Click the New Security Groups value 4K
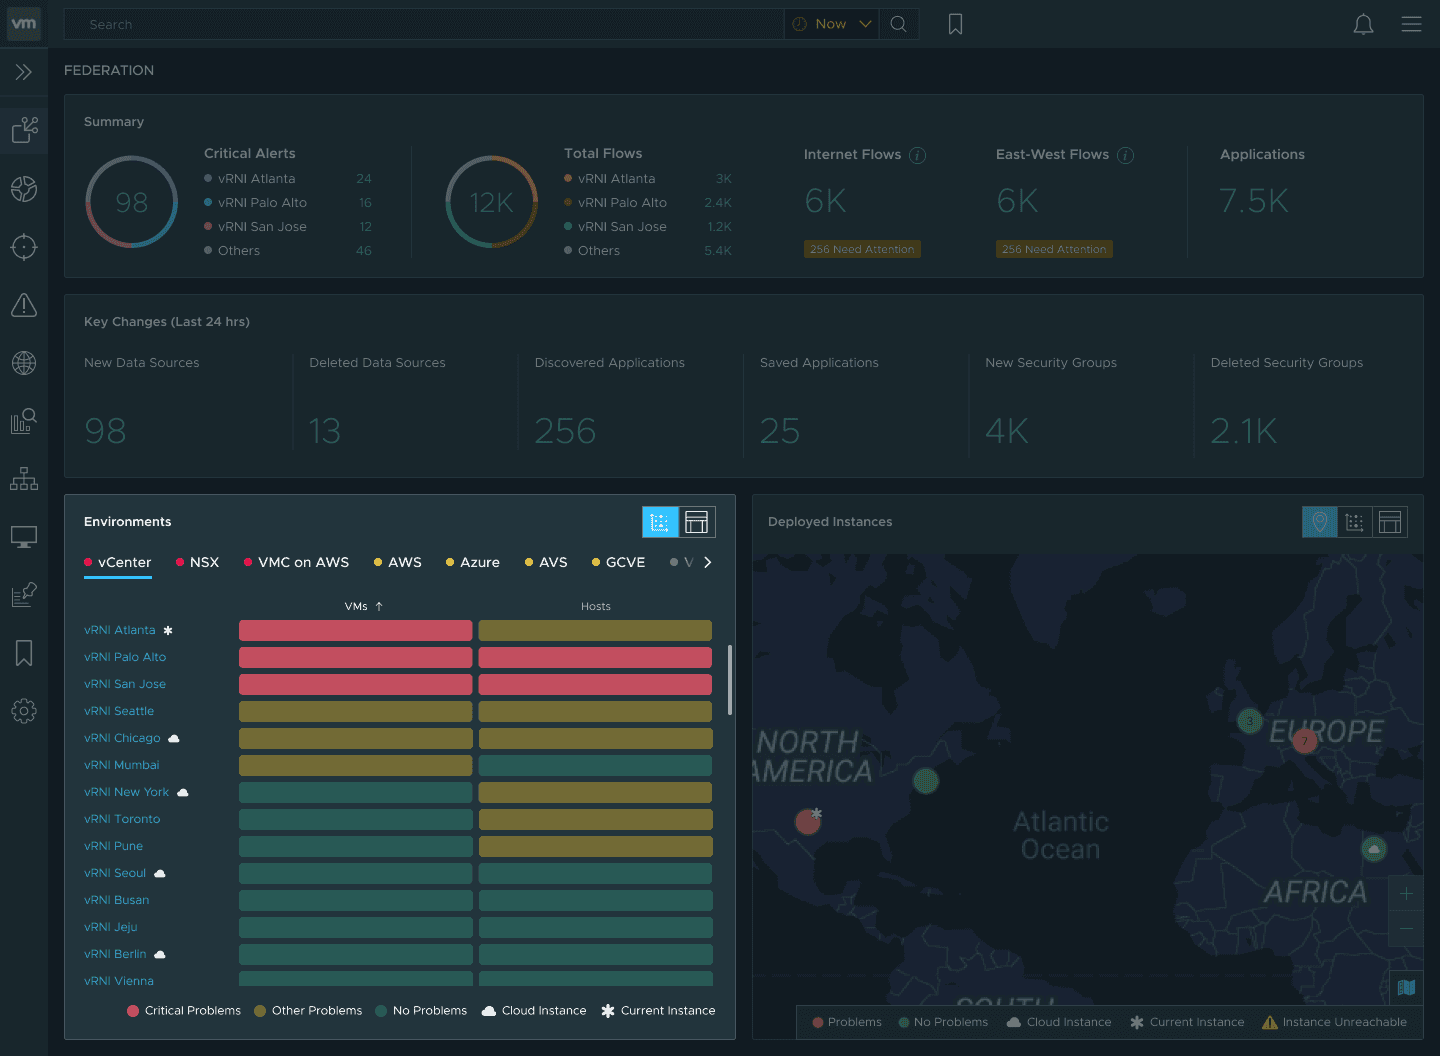The width and height of the screenshot is (1440, 1056). pos(1007,431)
